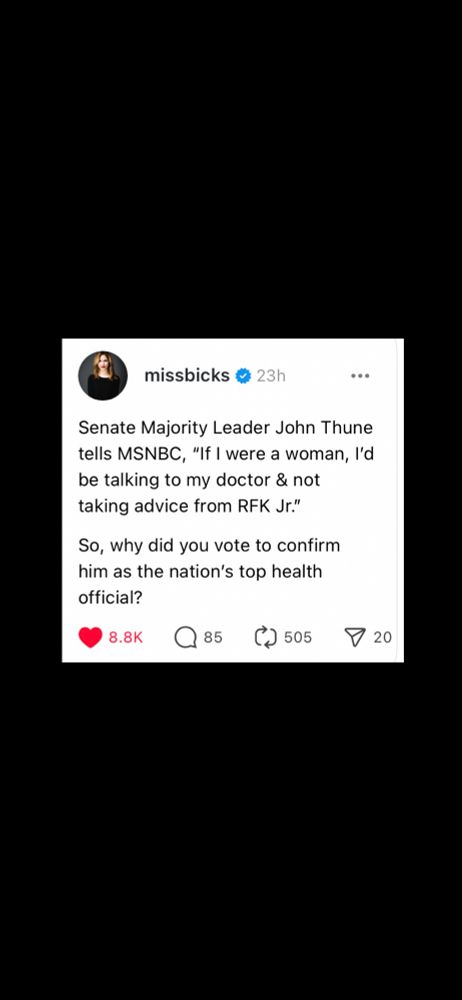462x1000 pixels.
Task: Repost using the circular arrows icon
Action: pyautogui.click(x=265, y=636)
